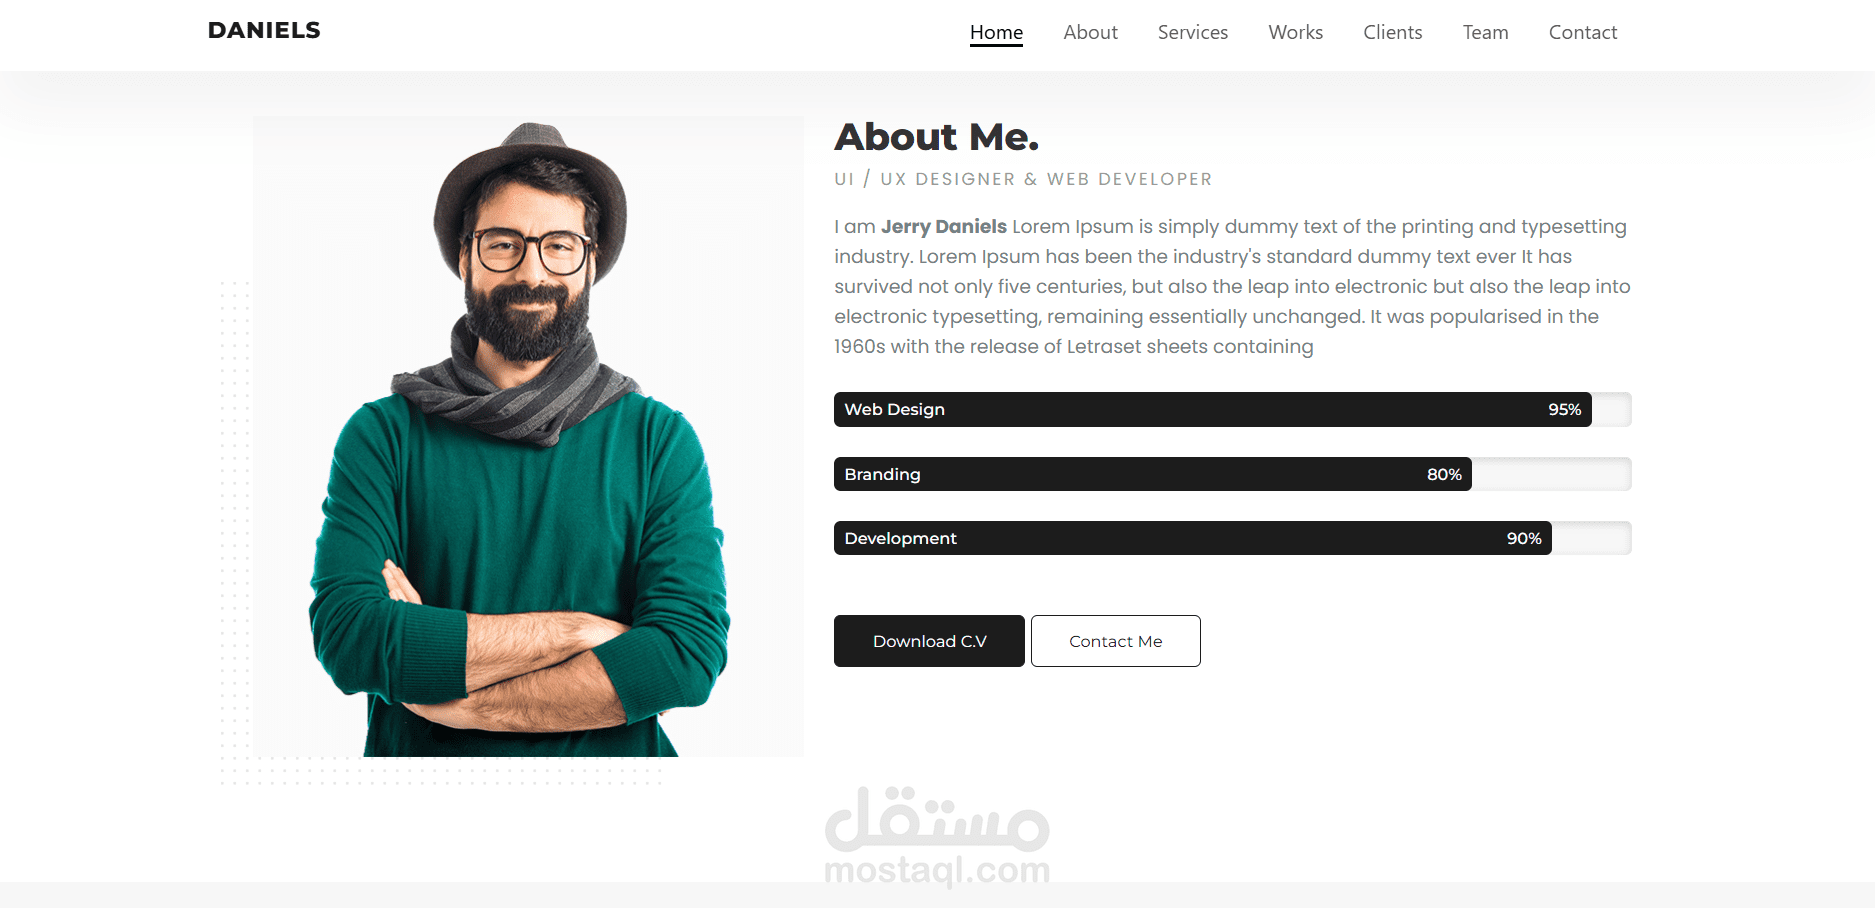
Task: Open the Clients section link
Action: pyautogui.click(x=1392, y=32)
